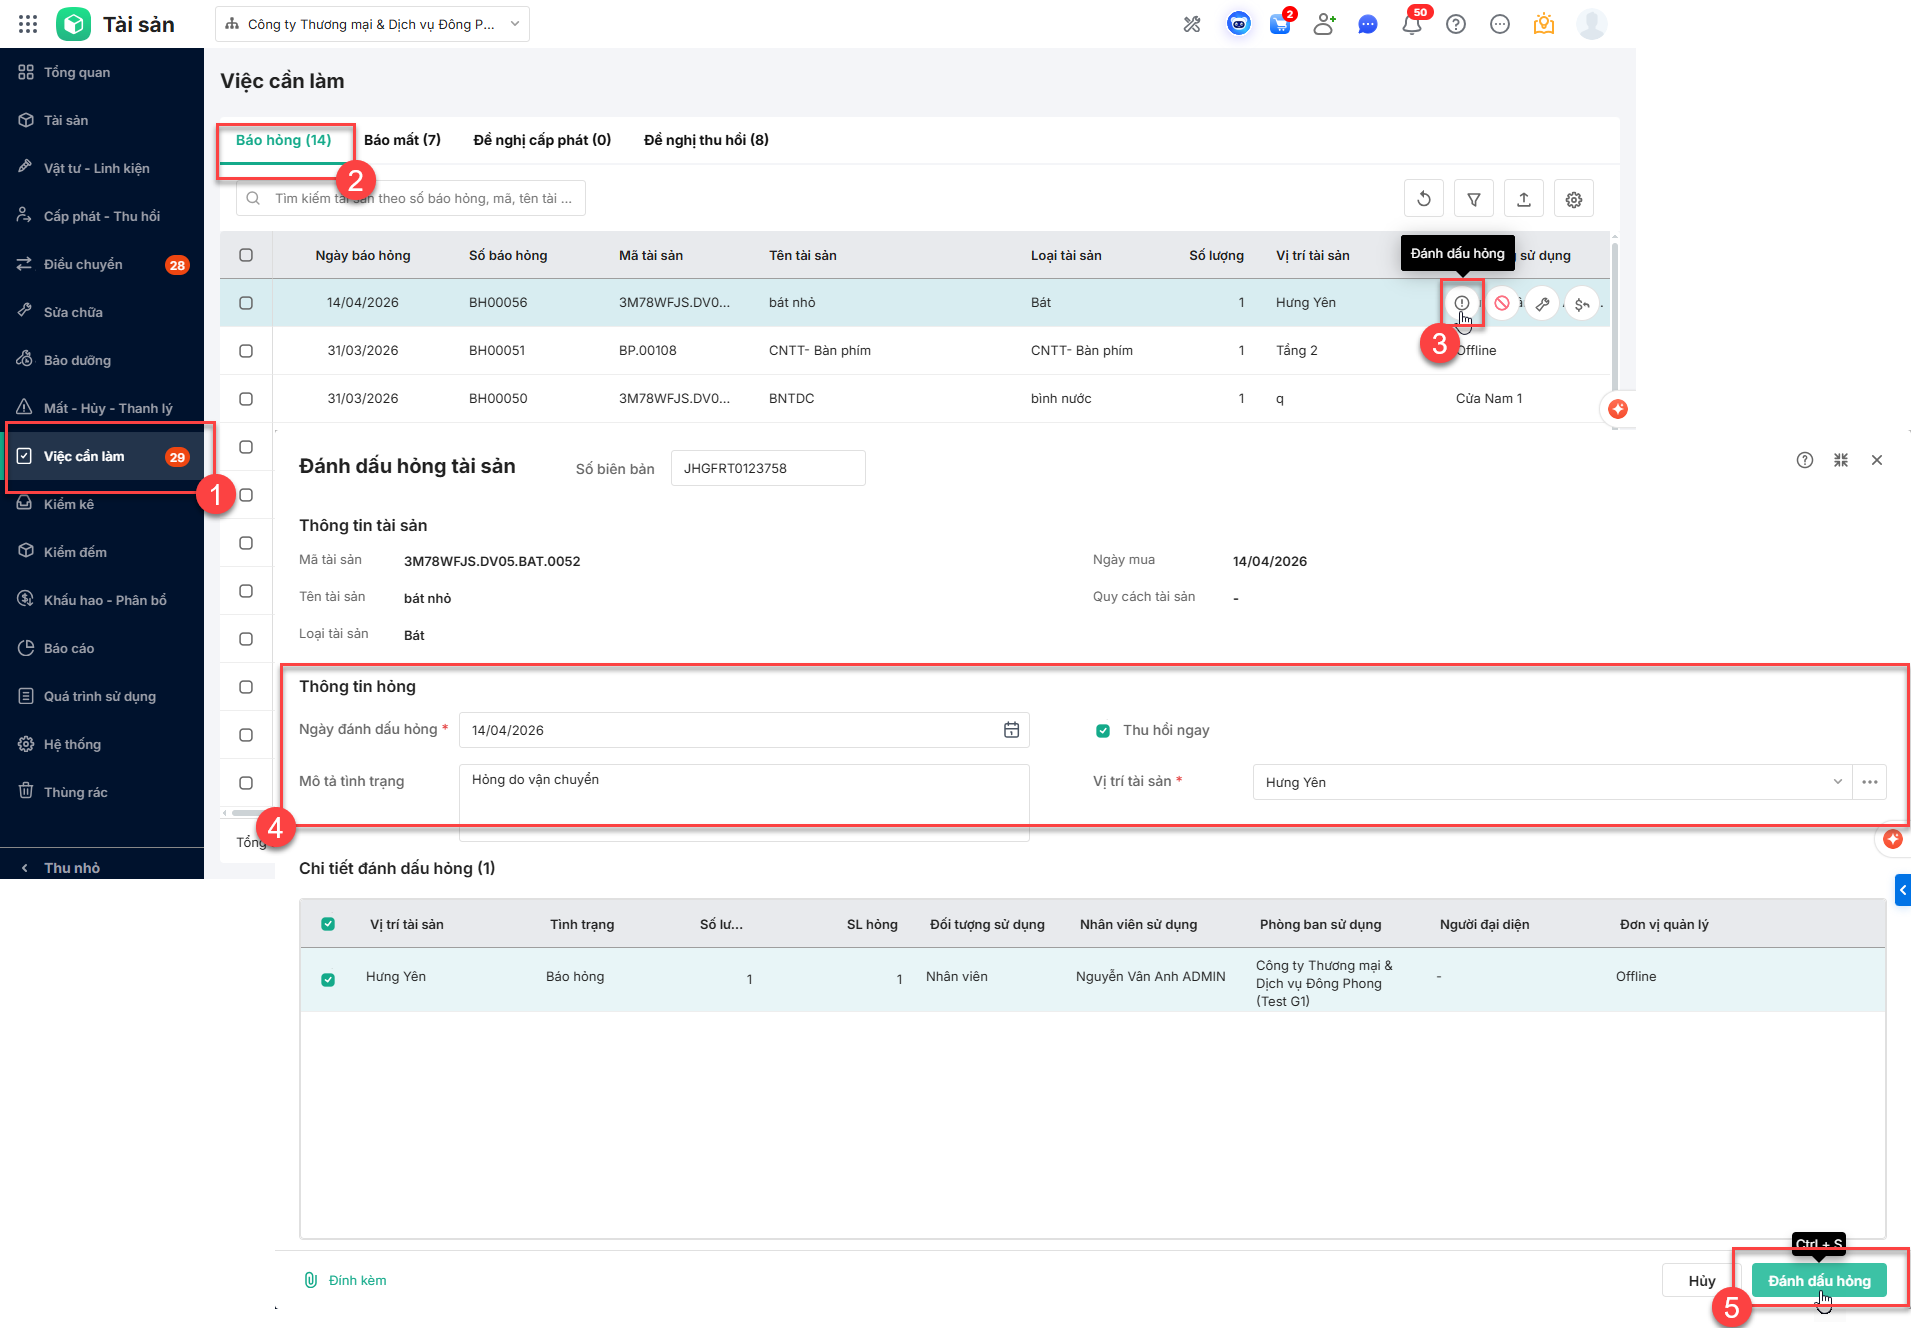
Task: Click the 'Hủy' cancel button
Action: coord(1701,1281)
